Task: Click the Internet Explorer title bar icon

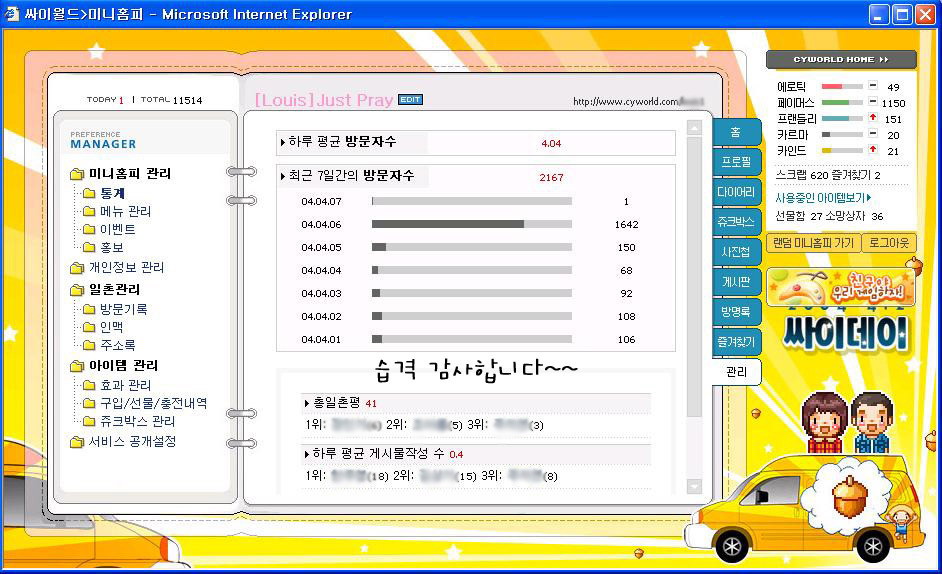Action: click(x=11, y=14)
